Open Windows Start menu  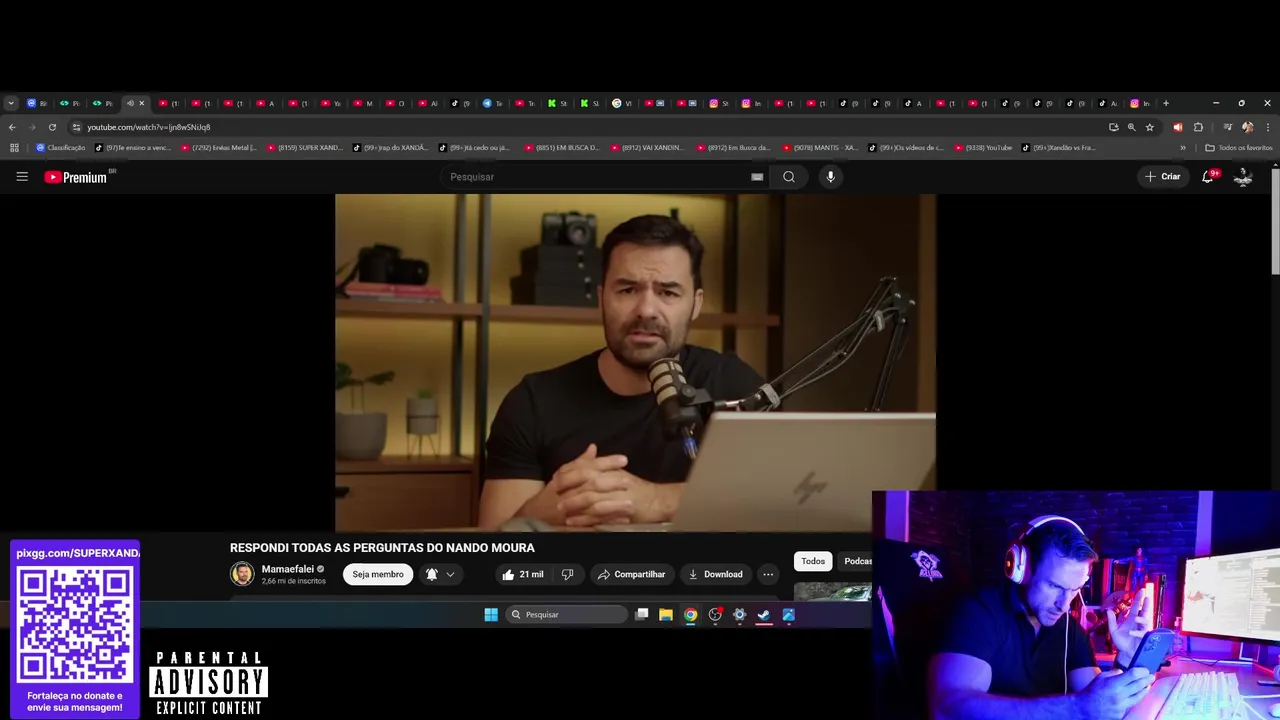491,615
